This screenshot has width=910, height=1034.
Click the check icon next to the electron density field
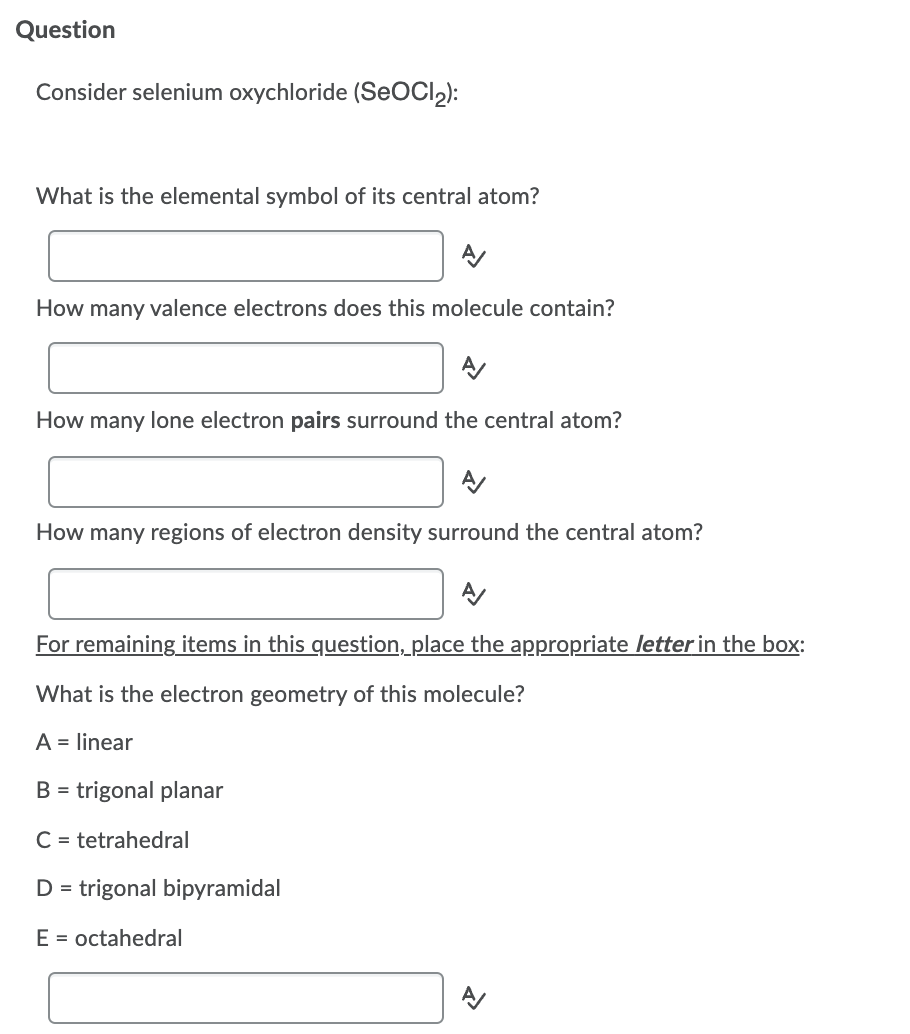474,594
